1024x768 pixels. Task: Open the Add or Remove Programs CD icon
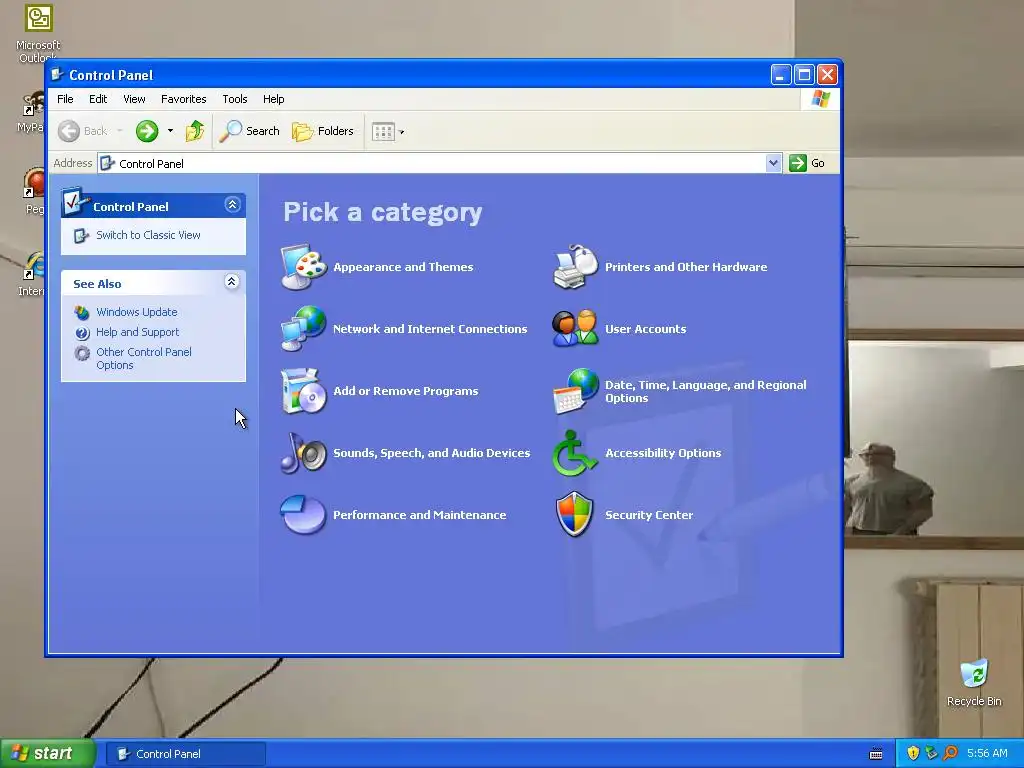(304, 391)
